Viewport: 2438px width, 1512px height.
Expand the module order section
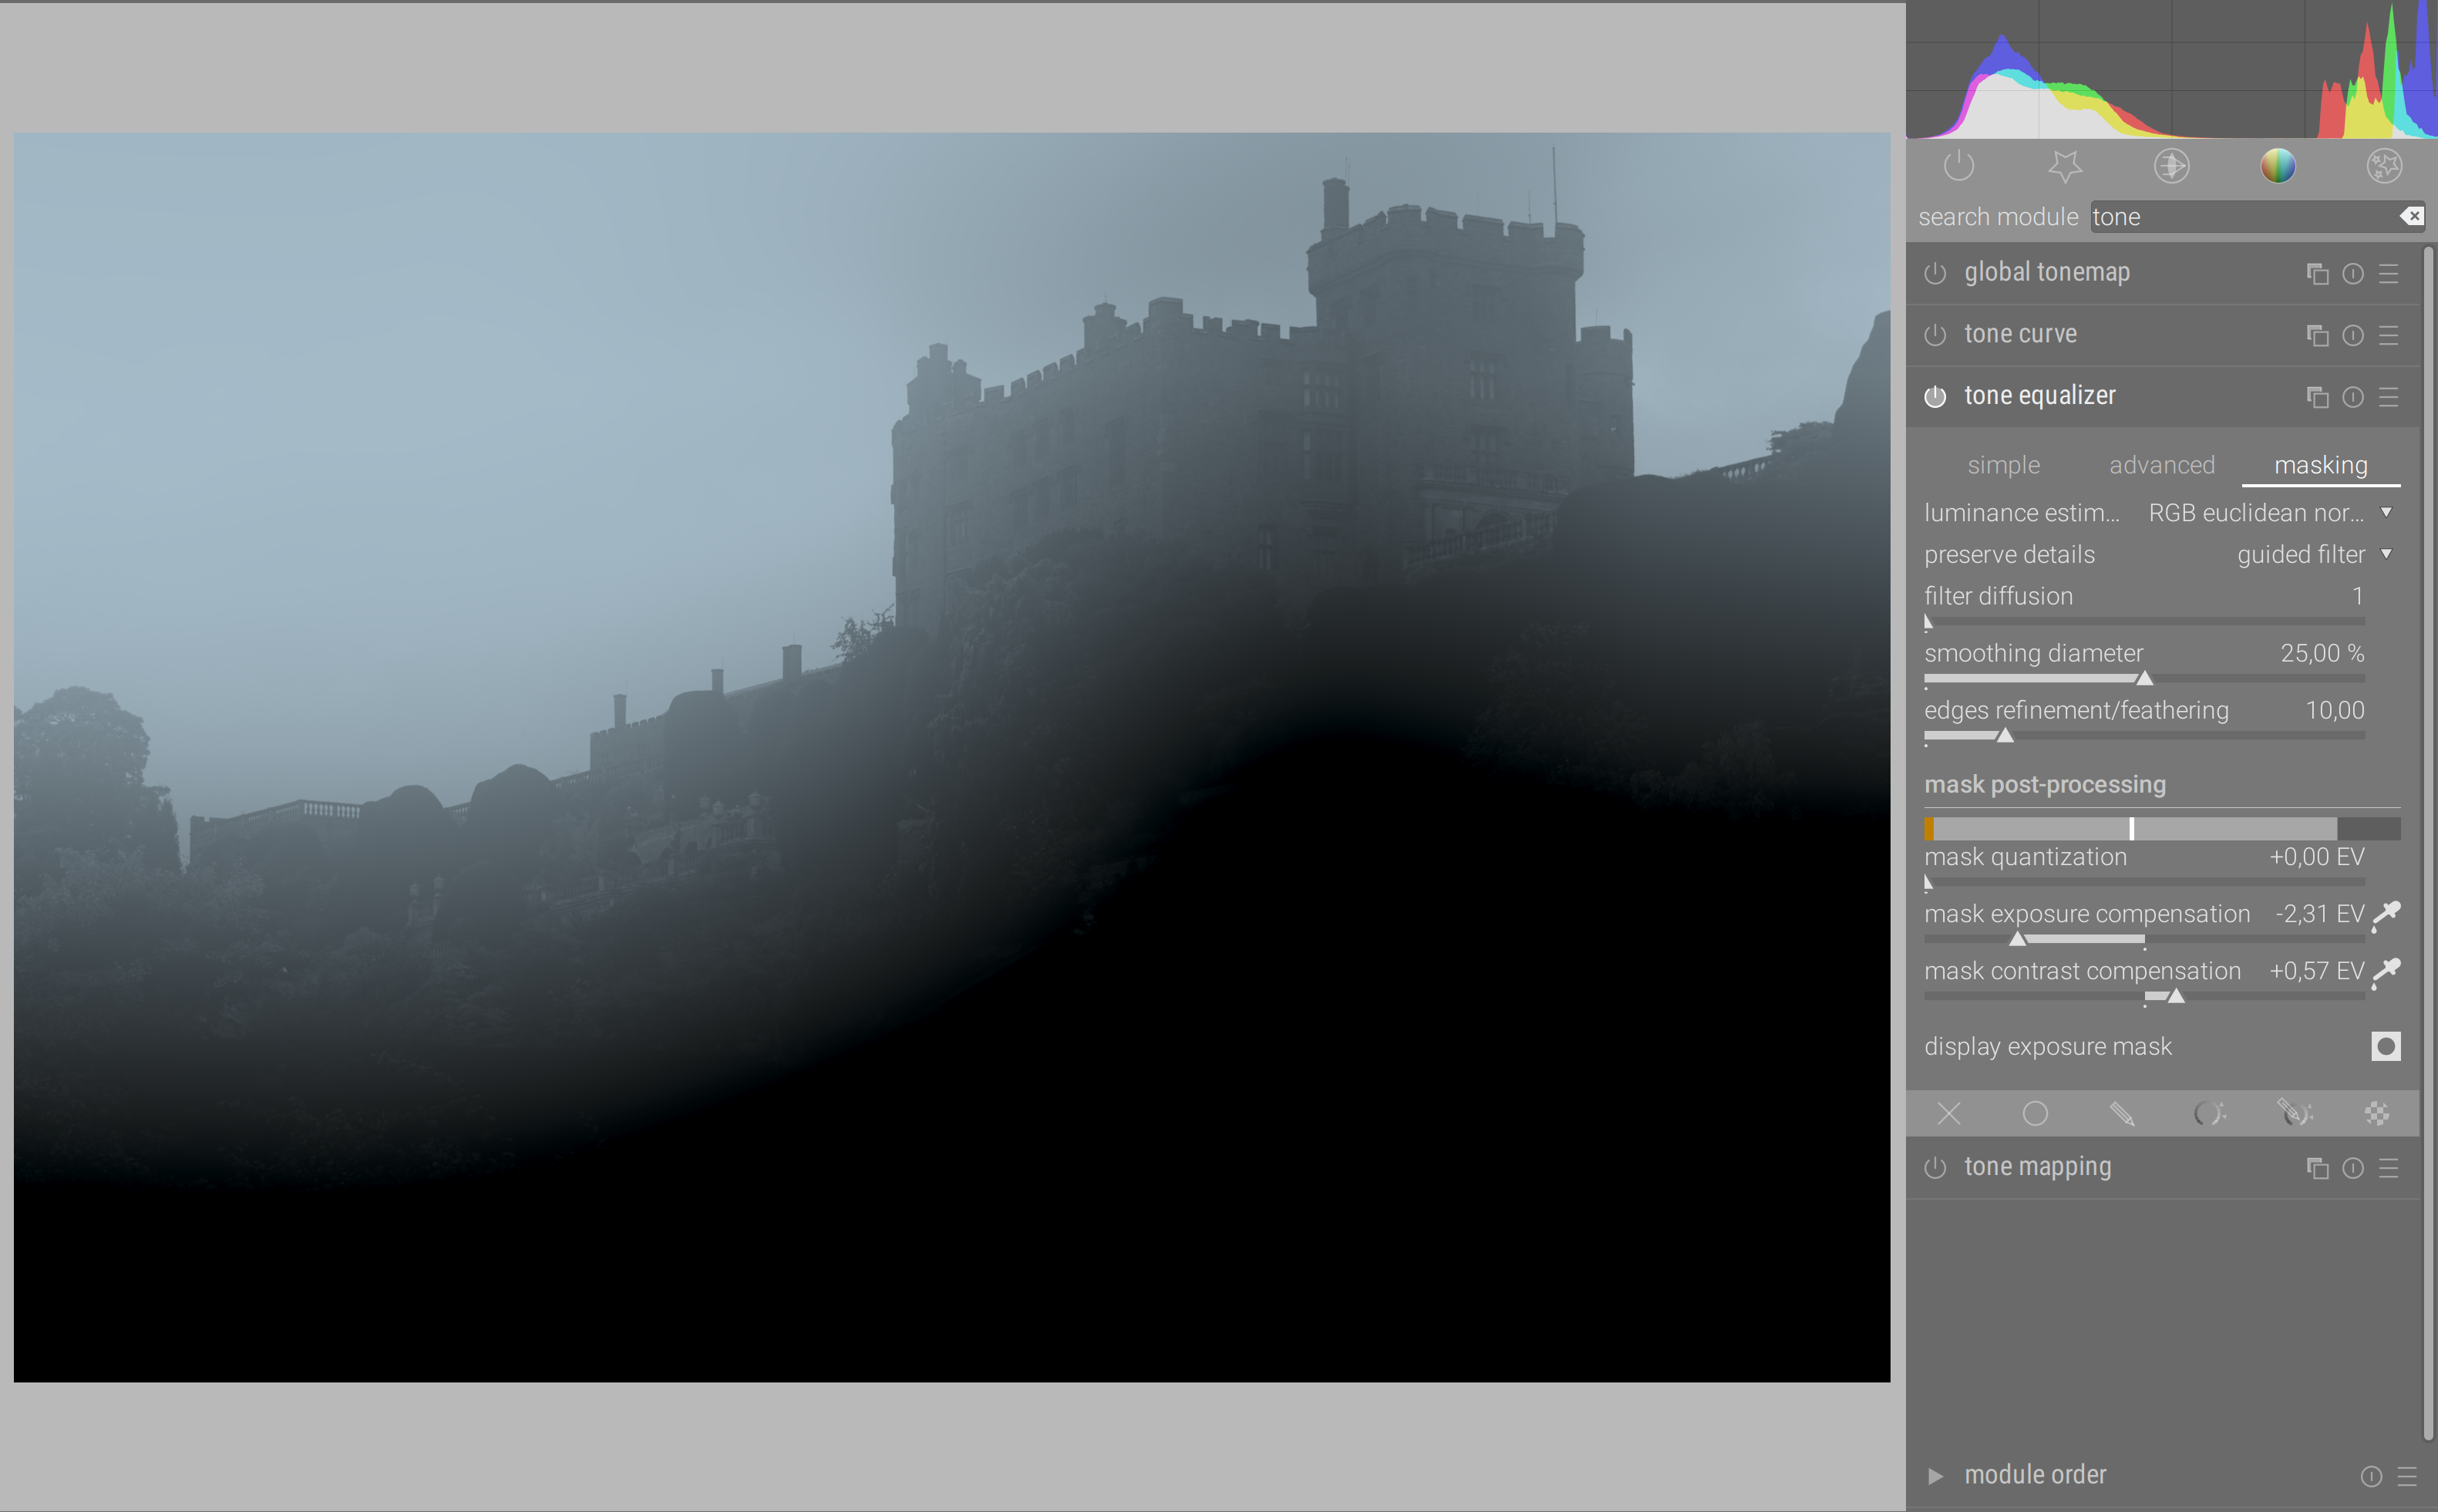point(1936,1475)
